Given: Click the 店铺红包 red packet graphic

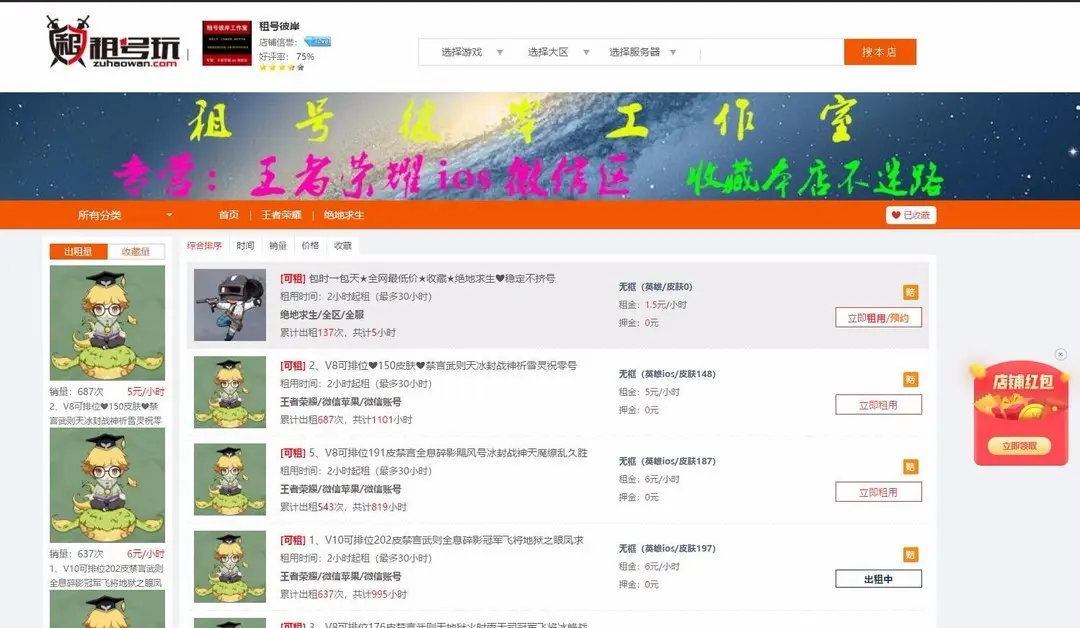Looking at the screenshot, I should pos(1020,413).
